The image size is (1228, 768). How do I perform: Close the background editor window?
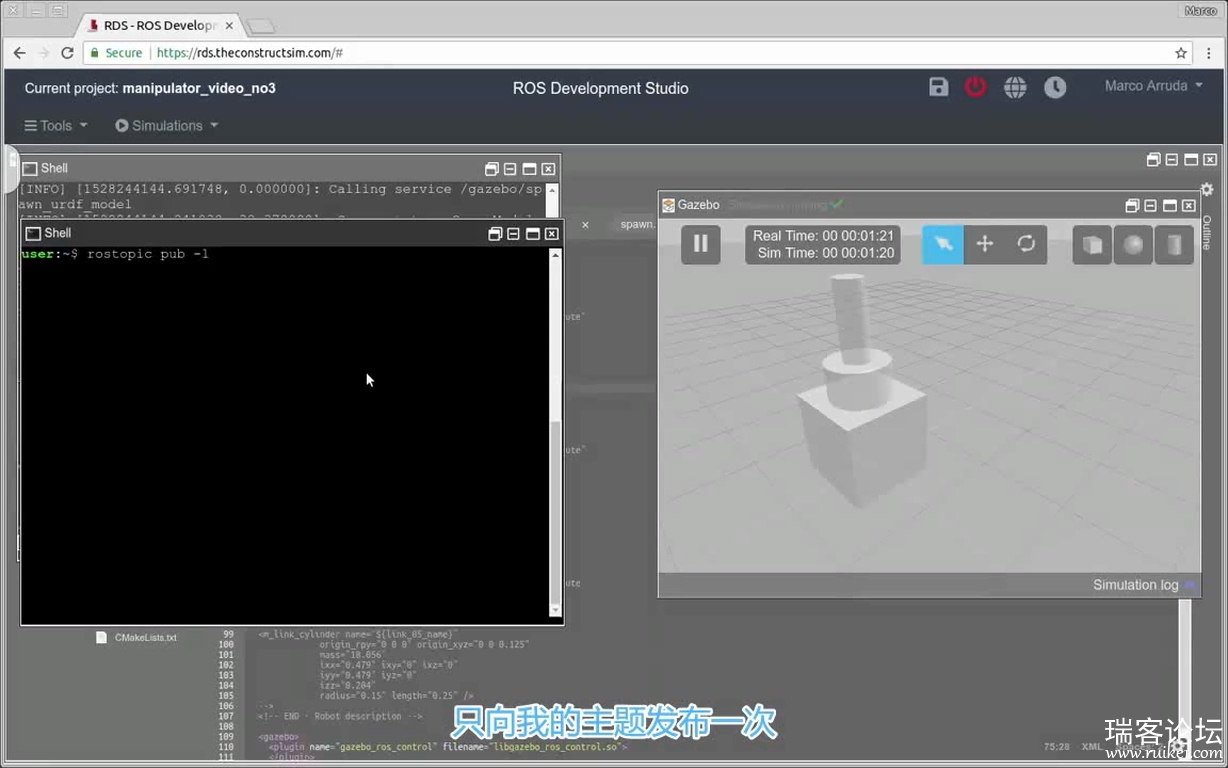(1210, 159)
